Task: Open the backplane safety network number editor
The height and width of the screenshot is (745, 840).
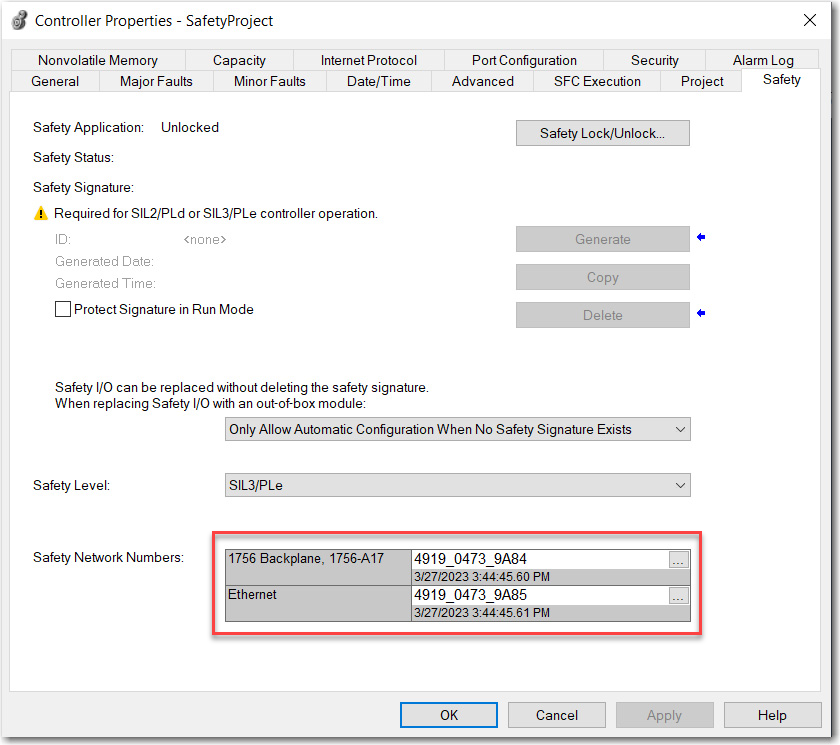Action: [x=678, y=560]
